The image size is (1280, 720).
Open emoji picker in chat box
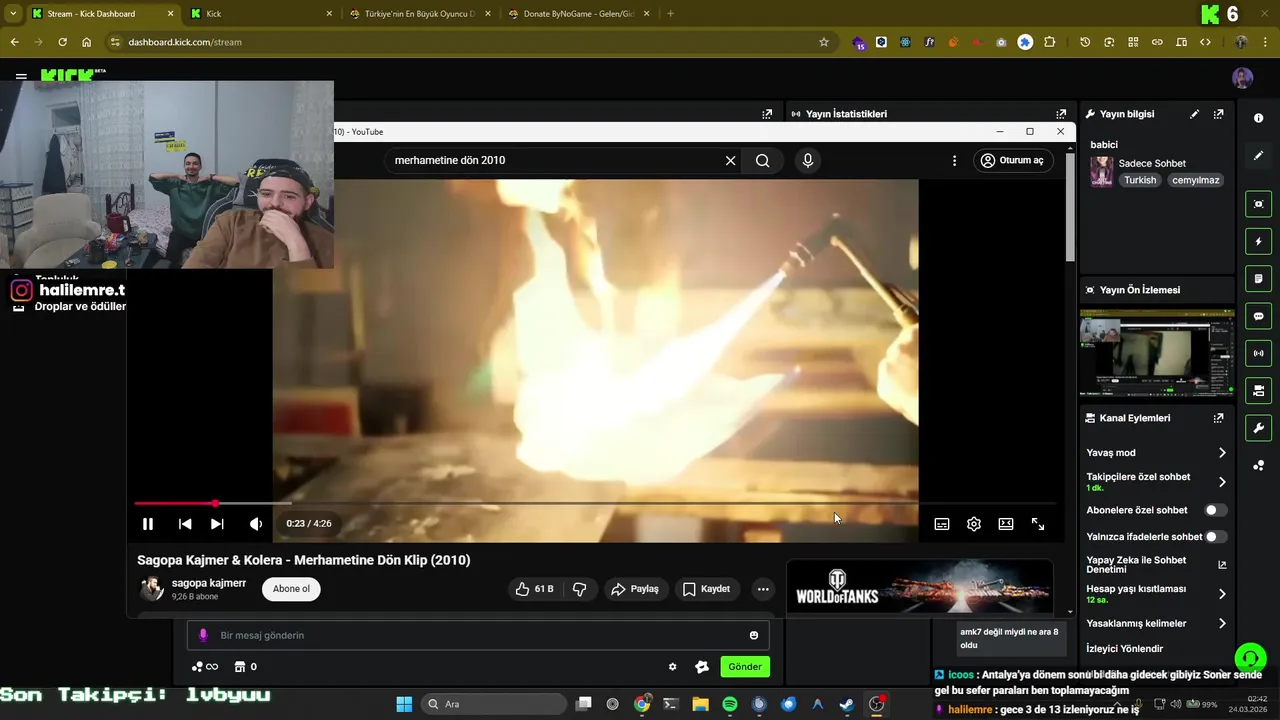coord(754,635)
